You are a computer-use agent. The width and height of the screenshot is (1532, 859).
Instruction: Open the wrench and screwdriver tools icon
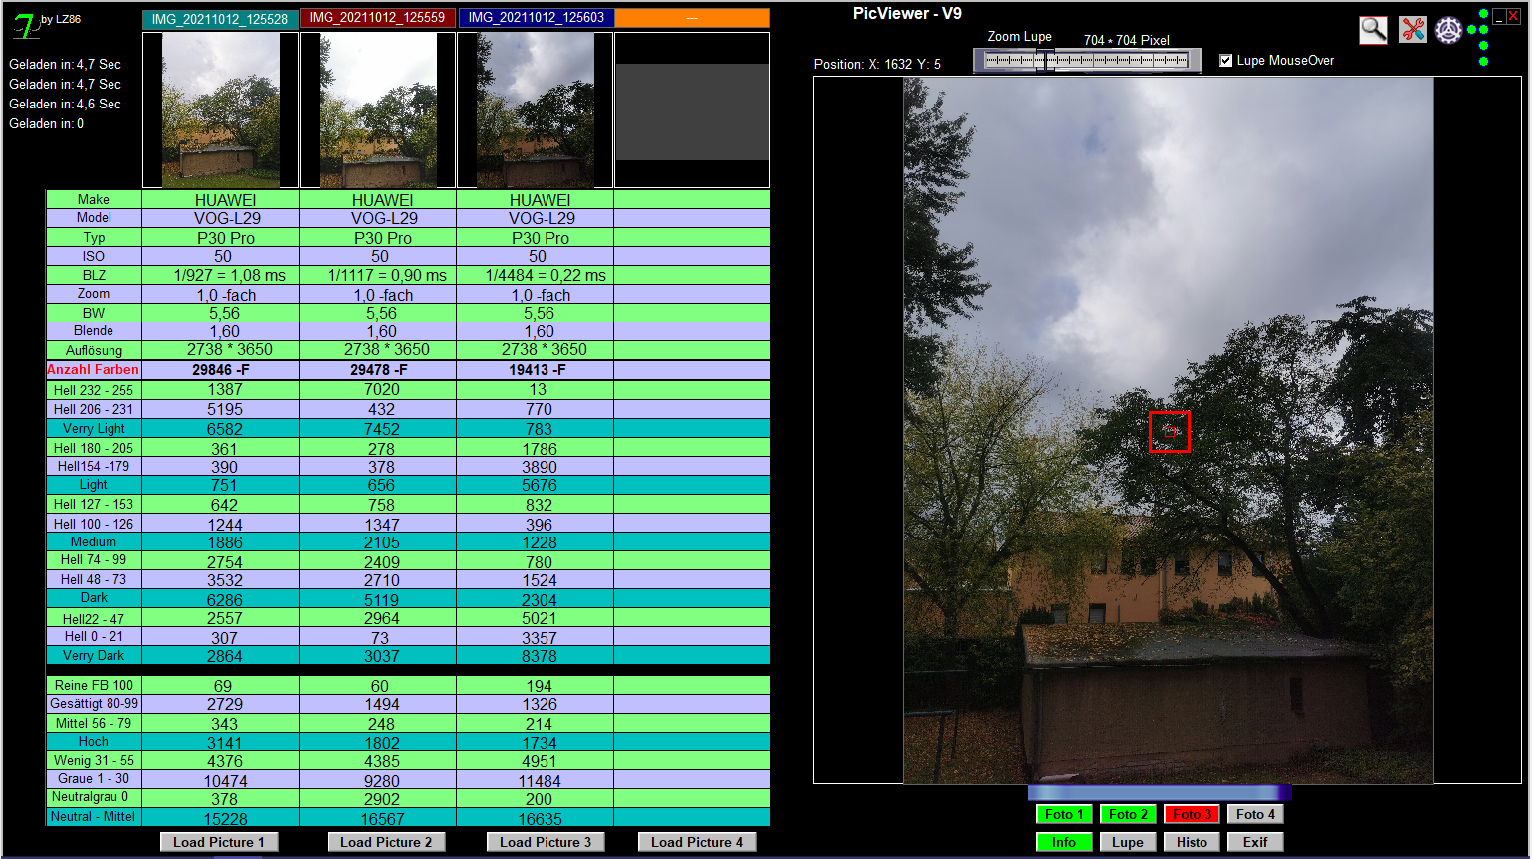1412,30
